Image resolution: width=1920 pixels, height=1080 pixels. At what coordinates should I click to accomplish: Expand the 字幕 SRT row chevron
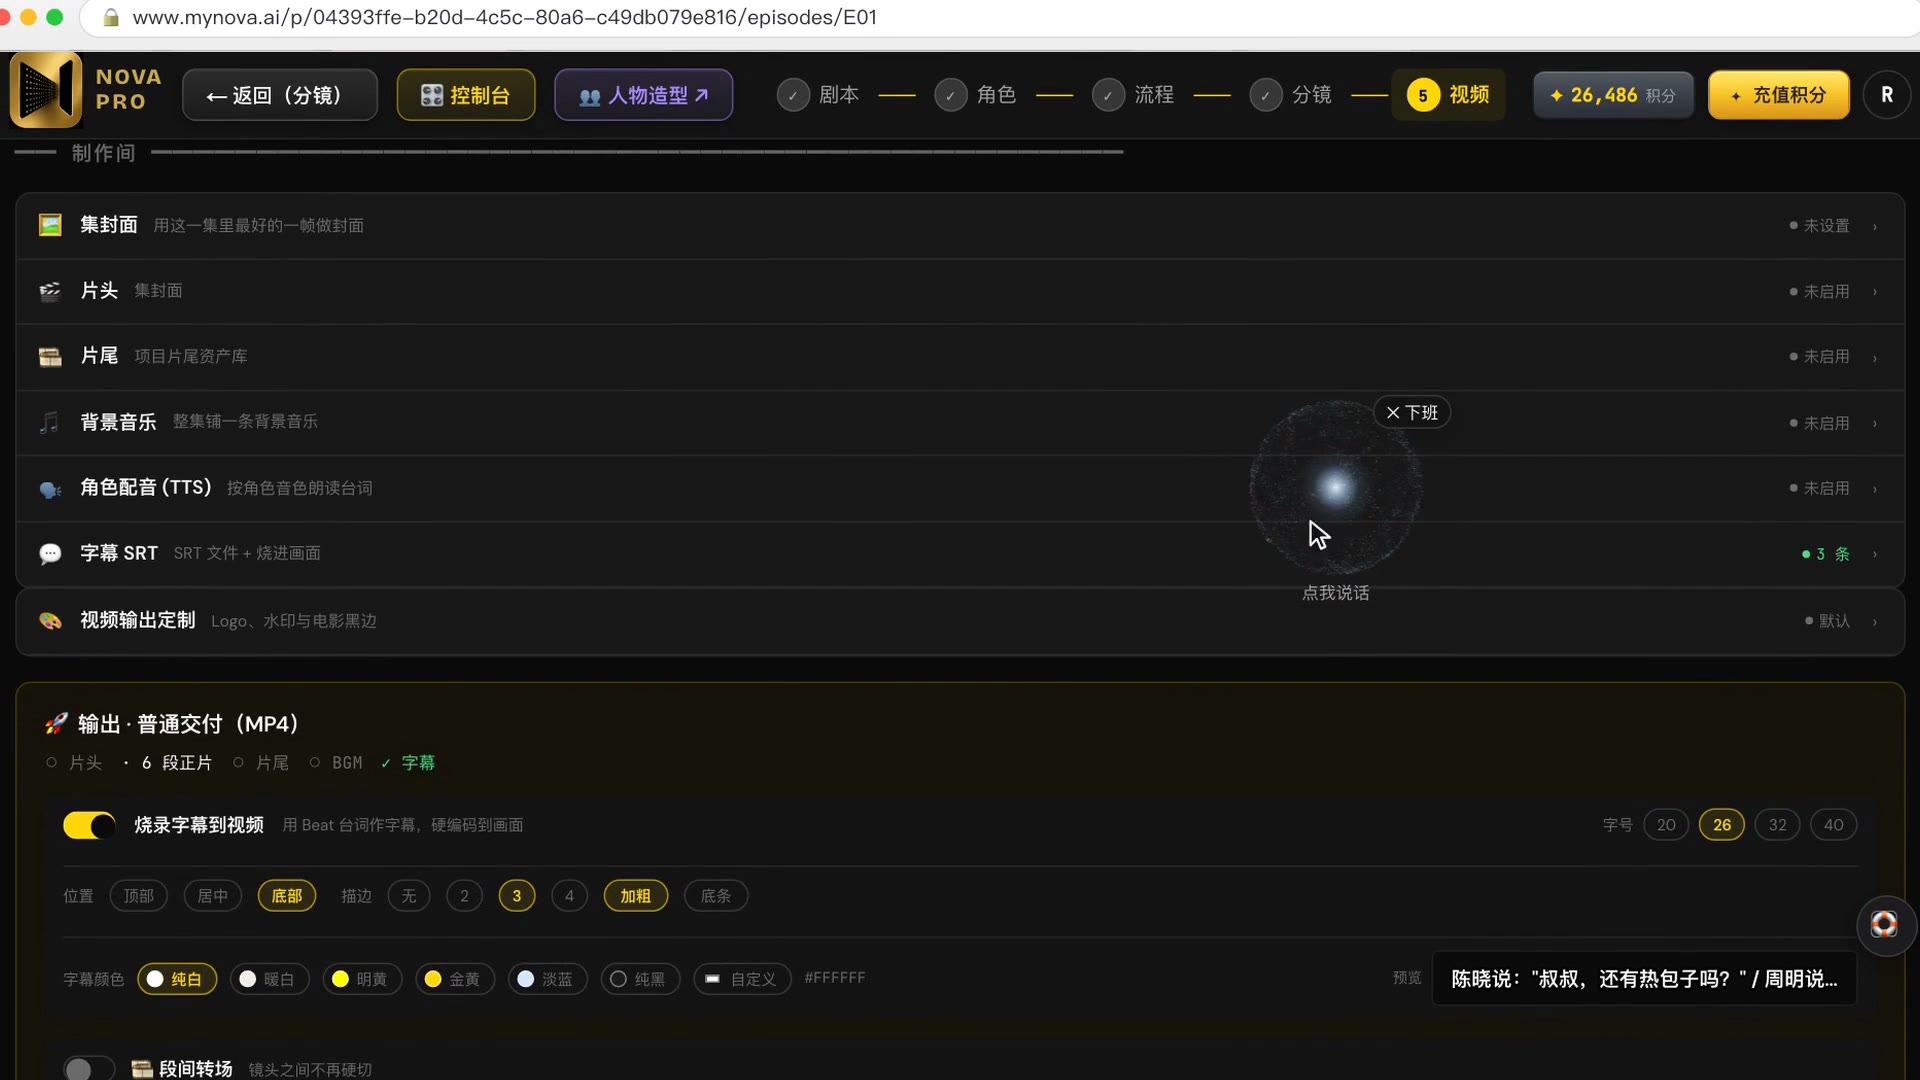tap(1875, 554)
